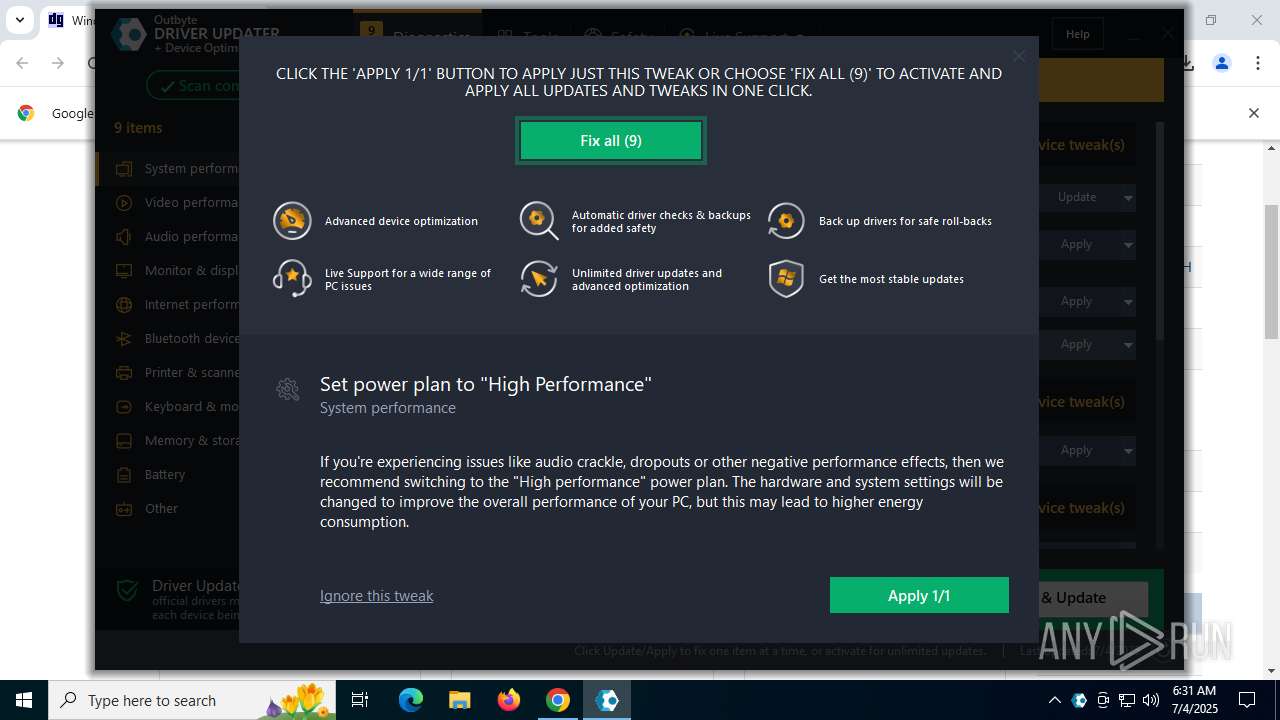This screenshot has height=720, width=1280.
Task: Open the Keyboard & mouse category
Action: 168,407
